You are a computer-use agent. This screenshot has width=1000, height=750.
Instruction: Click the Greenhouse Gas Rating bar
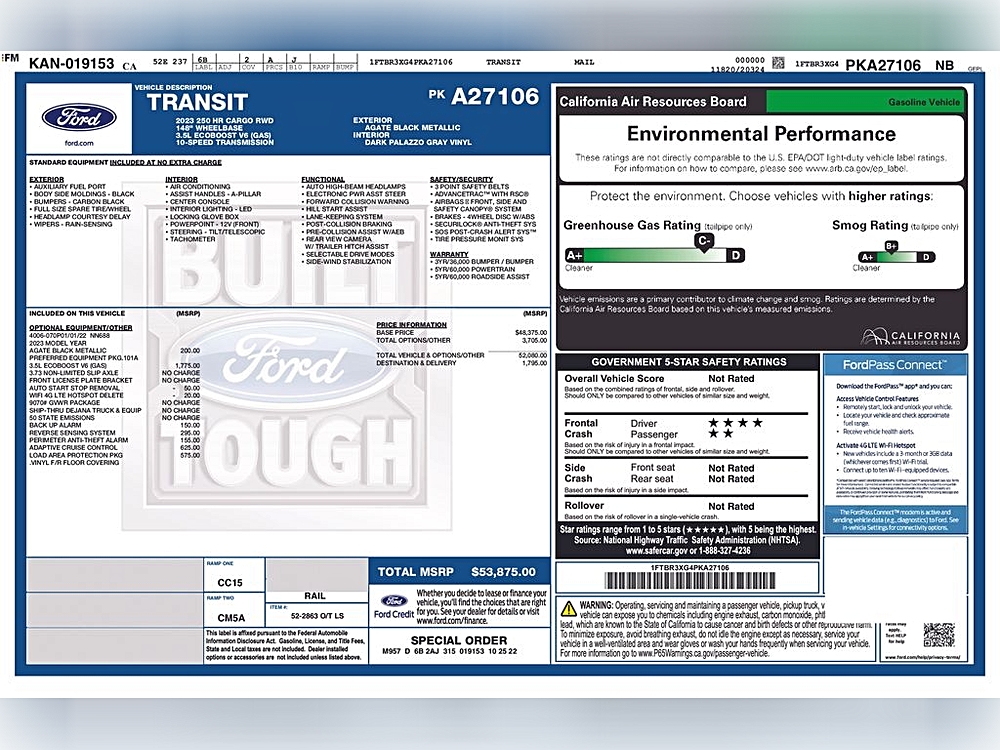coord(654,256)
